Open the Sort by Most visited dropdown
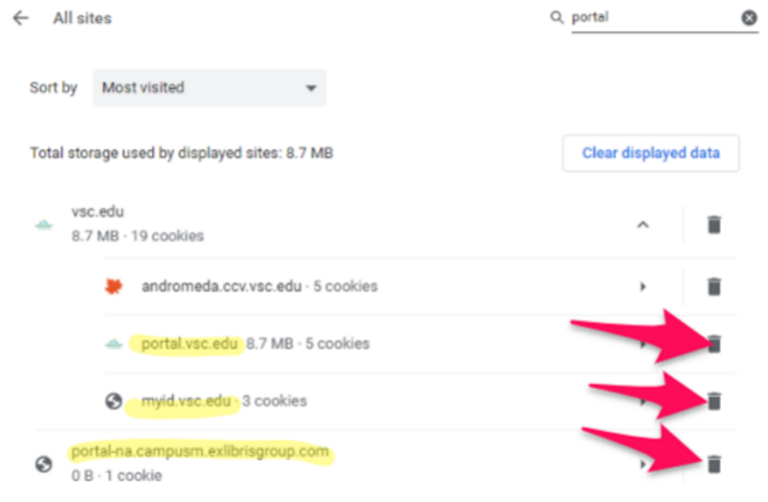 coord(209,88)
